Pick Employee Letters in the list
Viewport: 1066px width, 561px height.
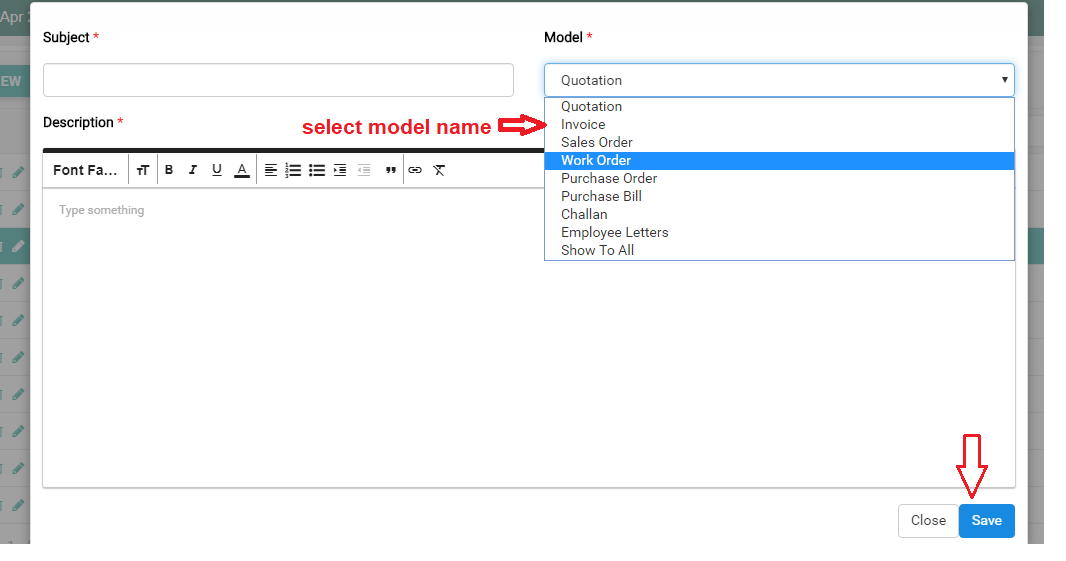[x=614, y=232]
